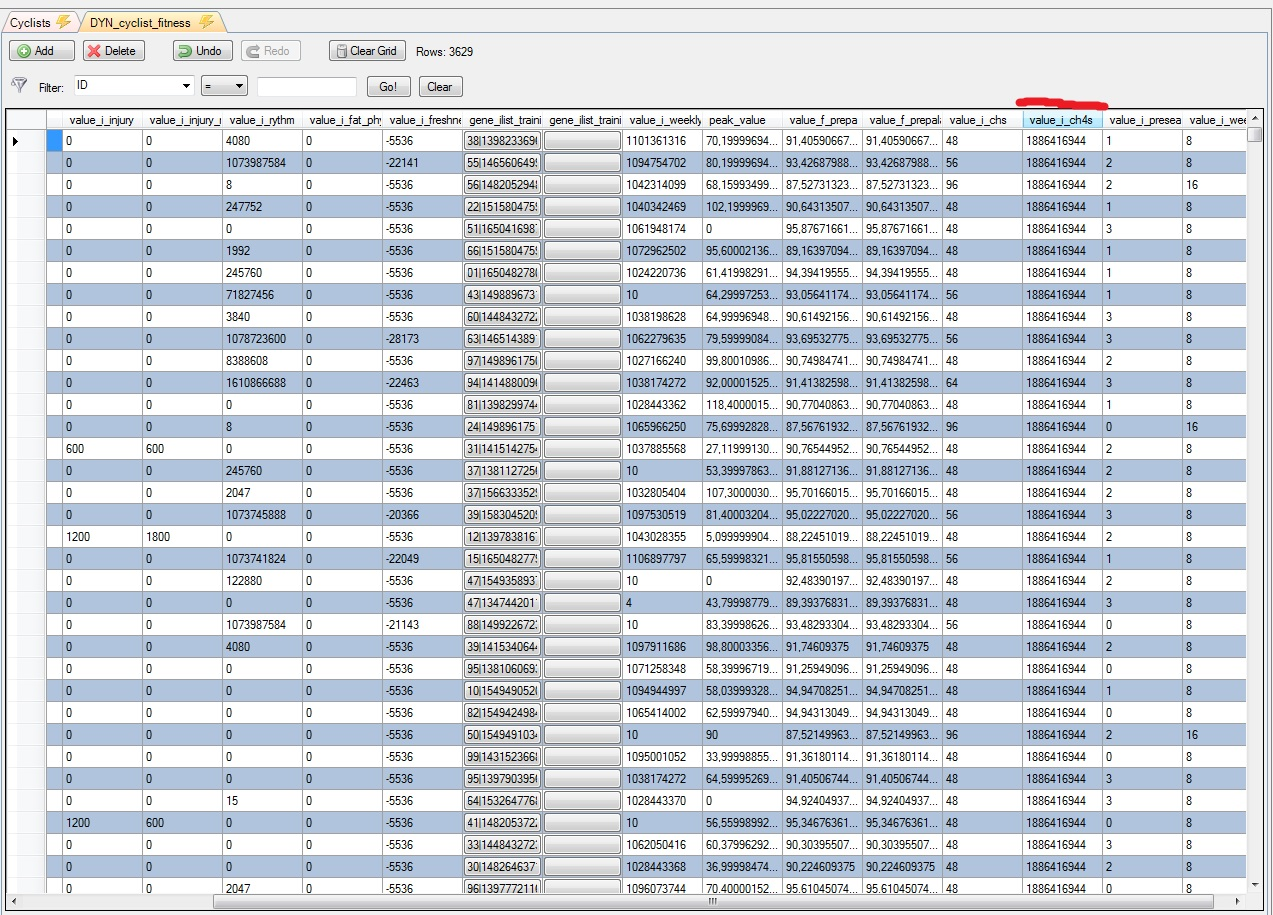Viewport: 1273px width, 915px height.
Task: Open the filter column dropdown showing ID
Action: pos(185,87)
